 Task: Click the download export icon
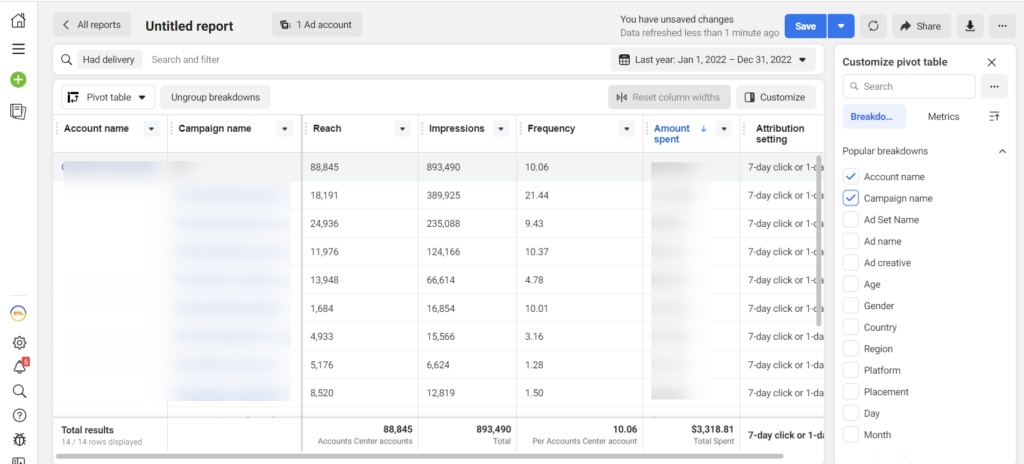click(x=970, y=26)
